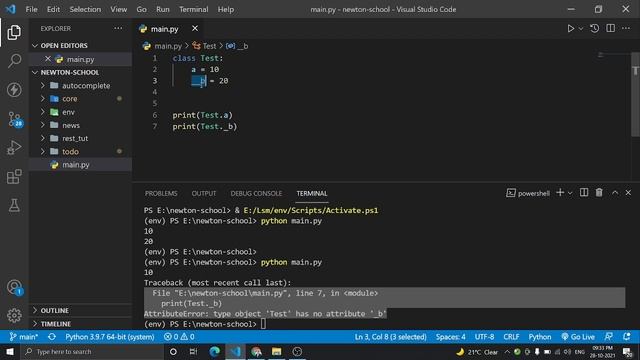Click the Test class breadcrumb
Image resolution: width=640 pixels, height=360 pixels.
point(204,46)
